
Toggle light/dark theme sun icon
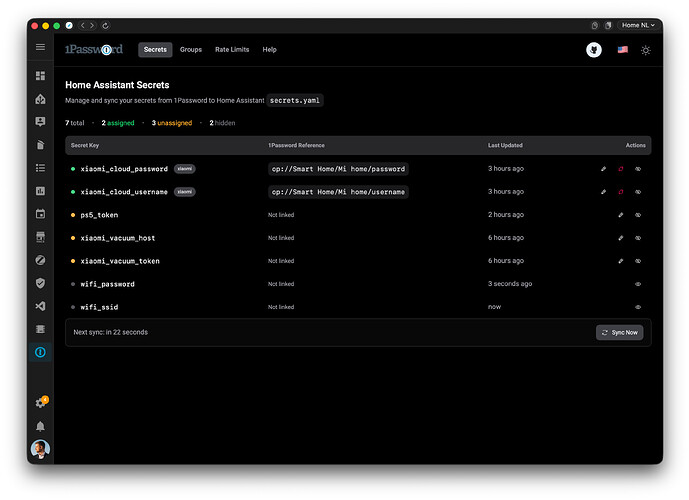coord(645,50)
